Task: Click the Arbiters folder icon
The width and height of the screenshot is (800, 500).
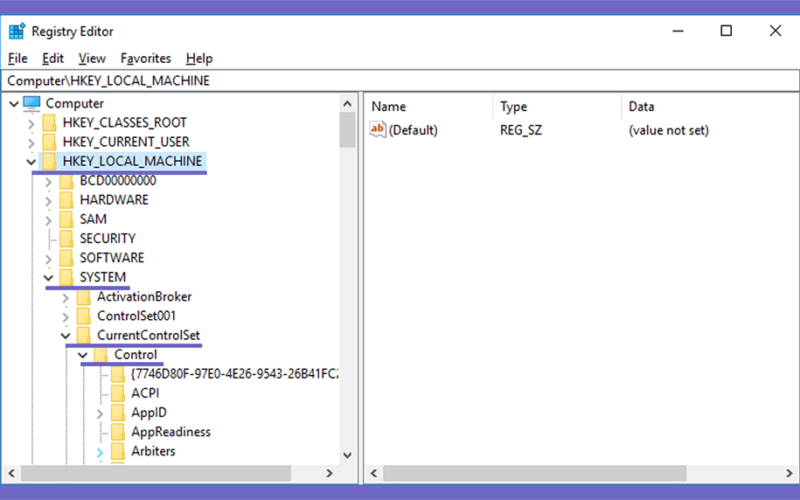Action: 118,452
